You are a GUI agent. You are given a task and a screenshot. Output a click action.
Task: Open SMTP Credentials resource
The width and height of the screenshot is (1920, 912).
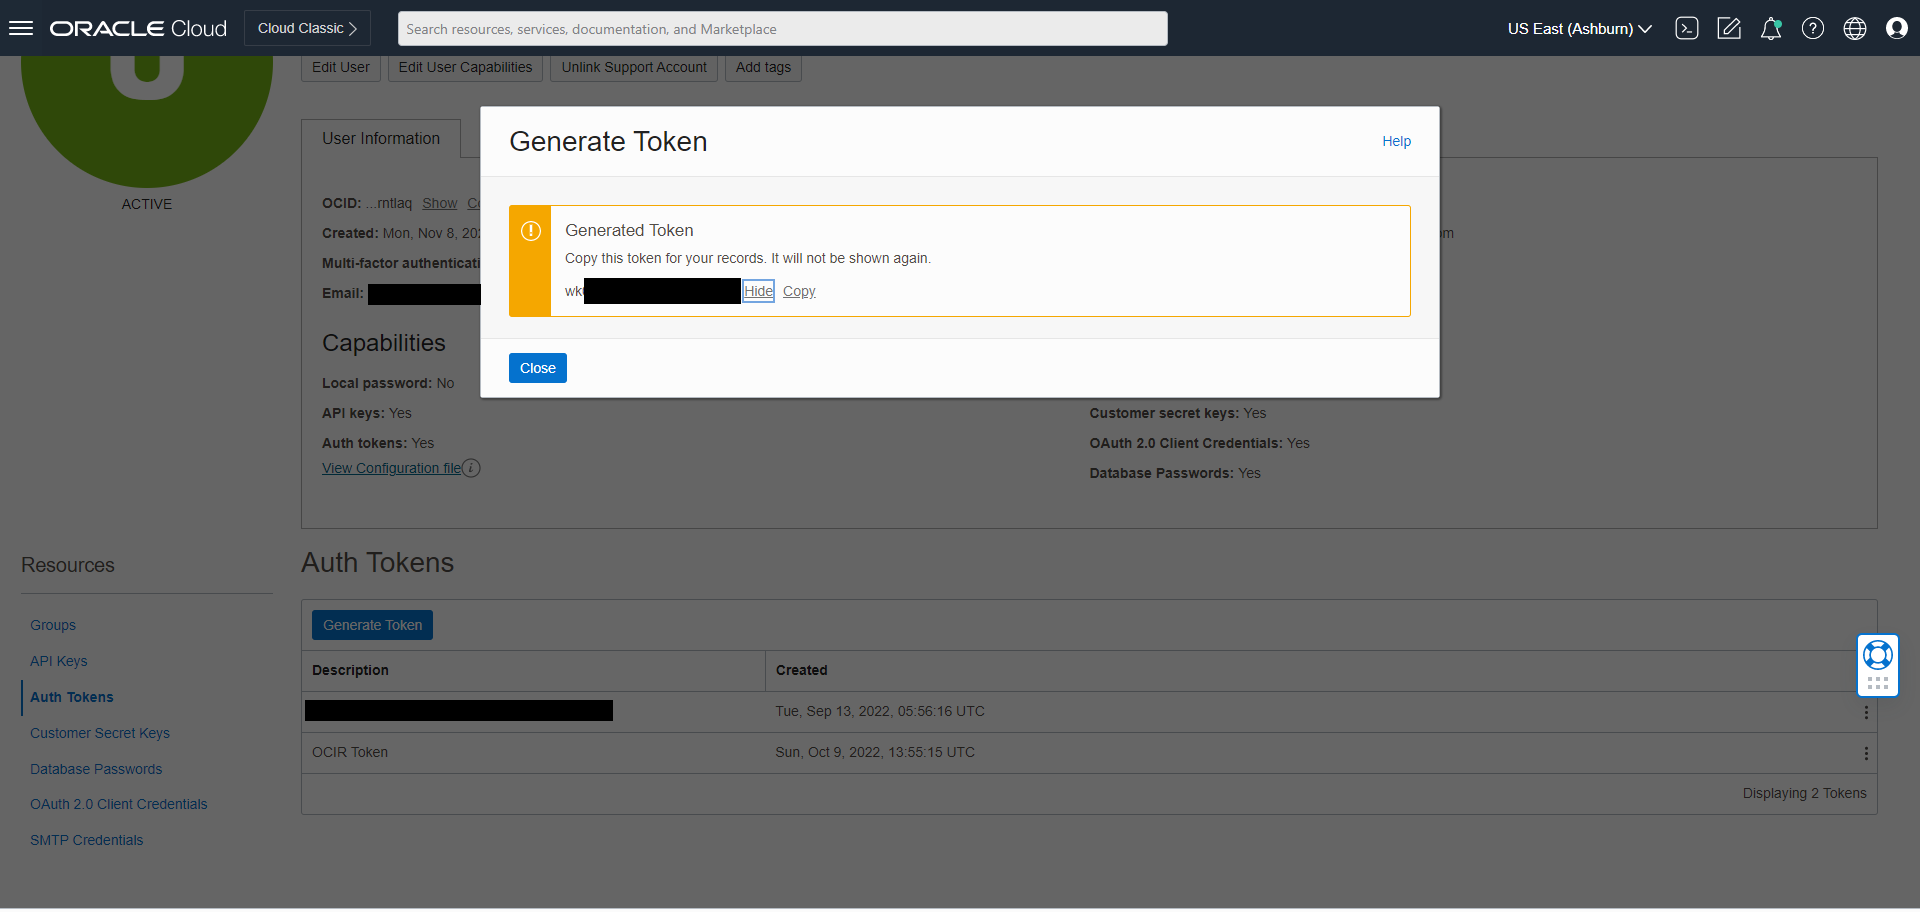(87, 840)
